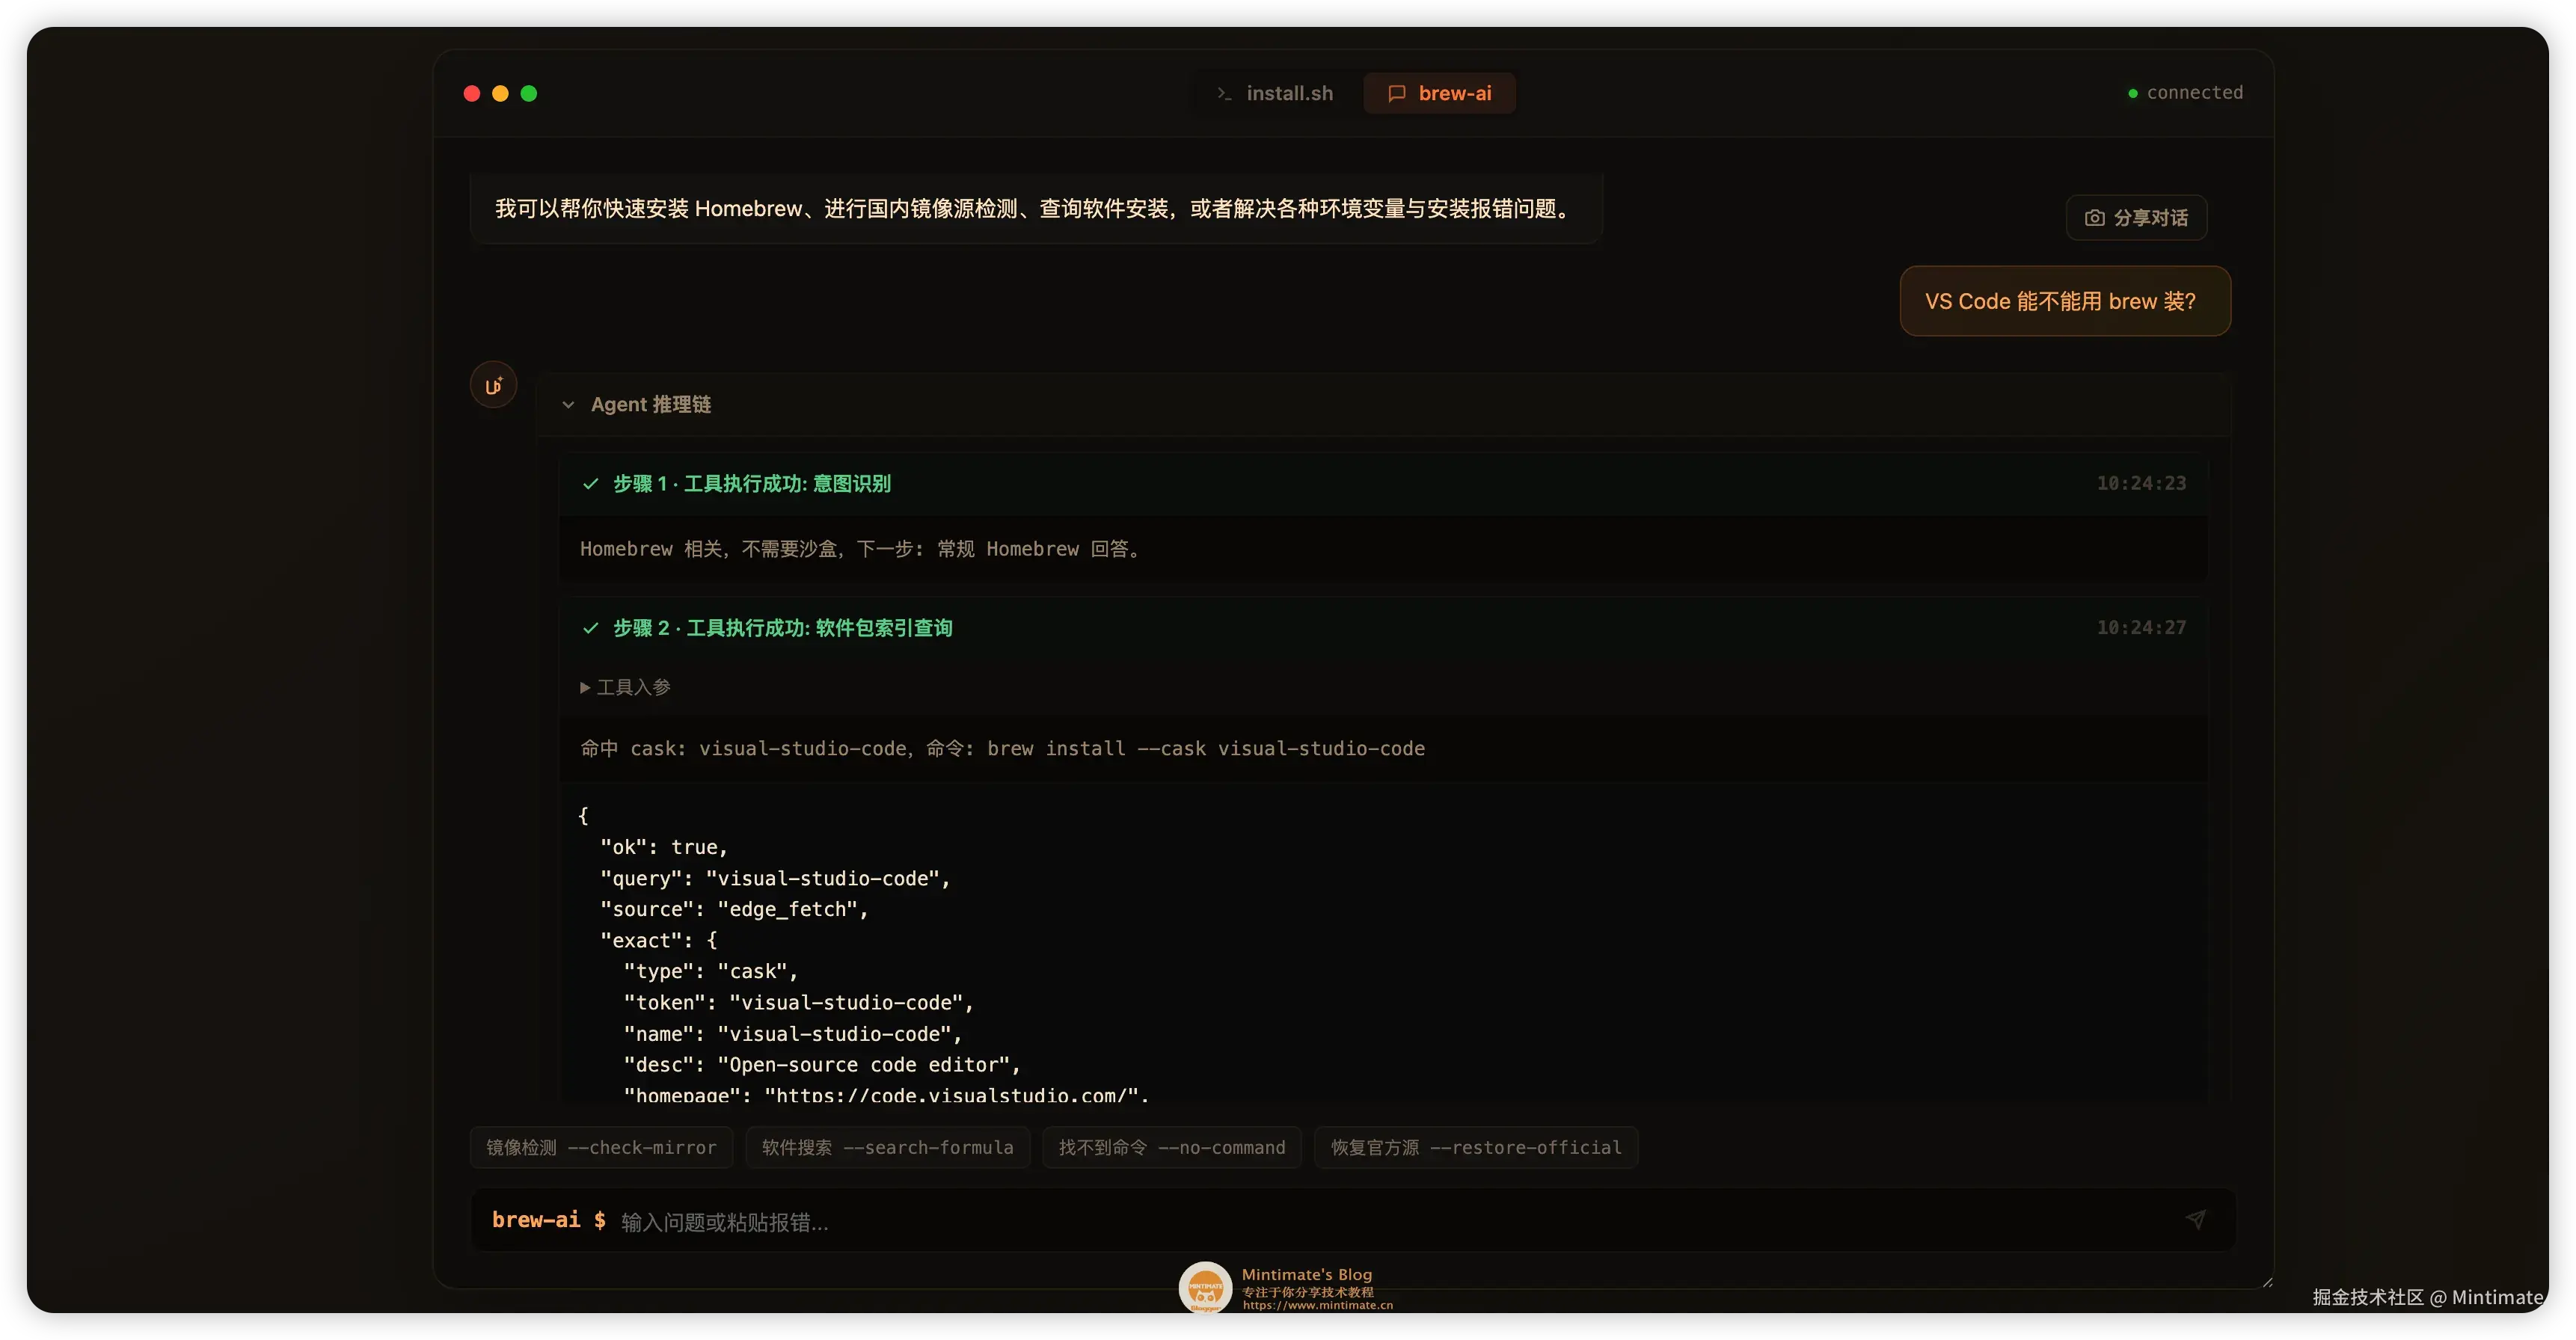Choose the 软件搜索 --search-formula quick command
This screenshot has width=2576, height=1340.
[x=887, y=1147]
